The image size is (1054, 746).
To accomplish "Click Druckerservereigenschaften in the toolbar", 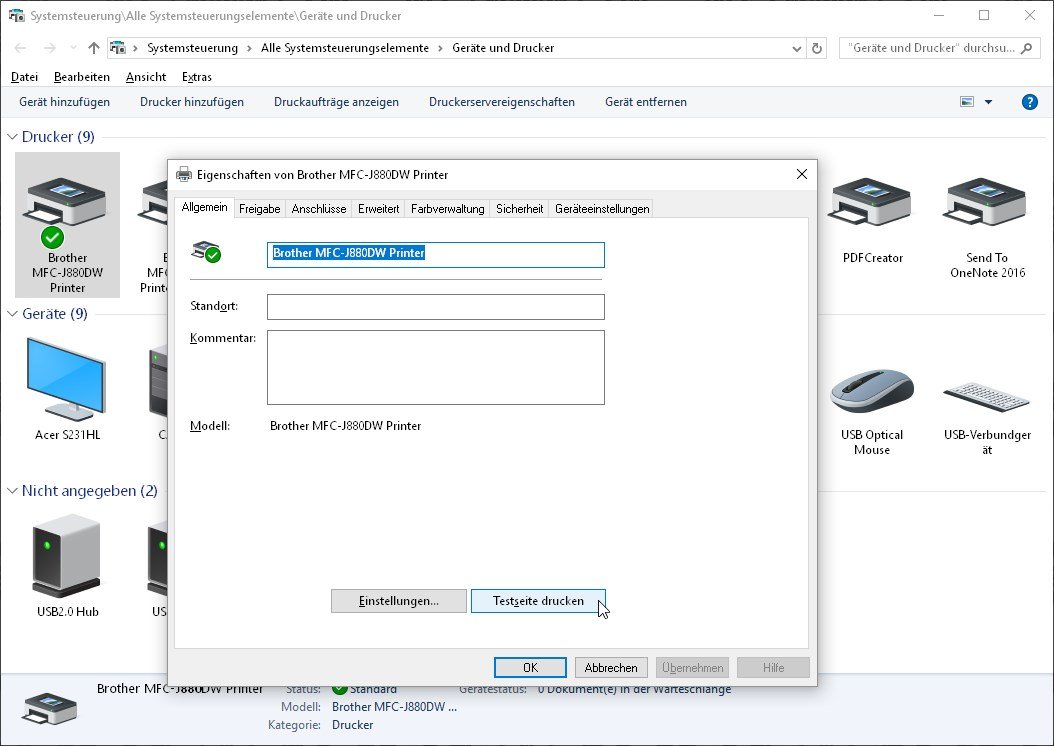I will pyautogui.click(x=502, y=101).
